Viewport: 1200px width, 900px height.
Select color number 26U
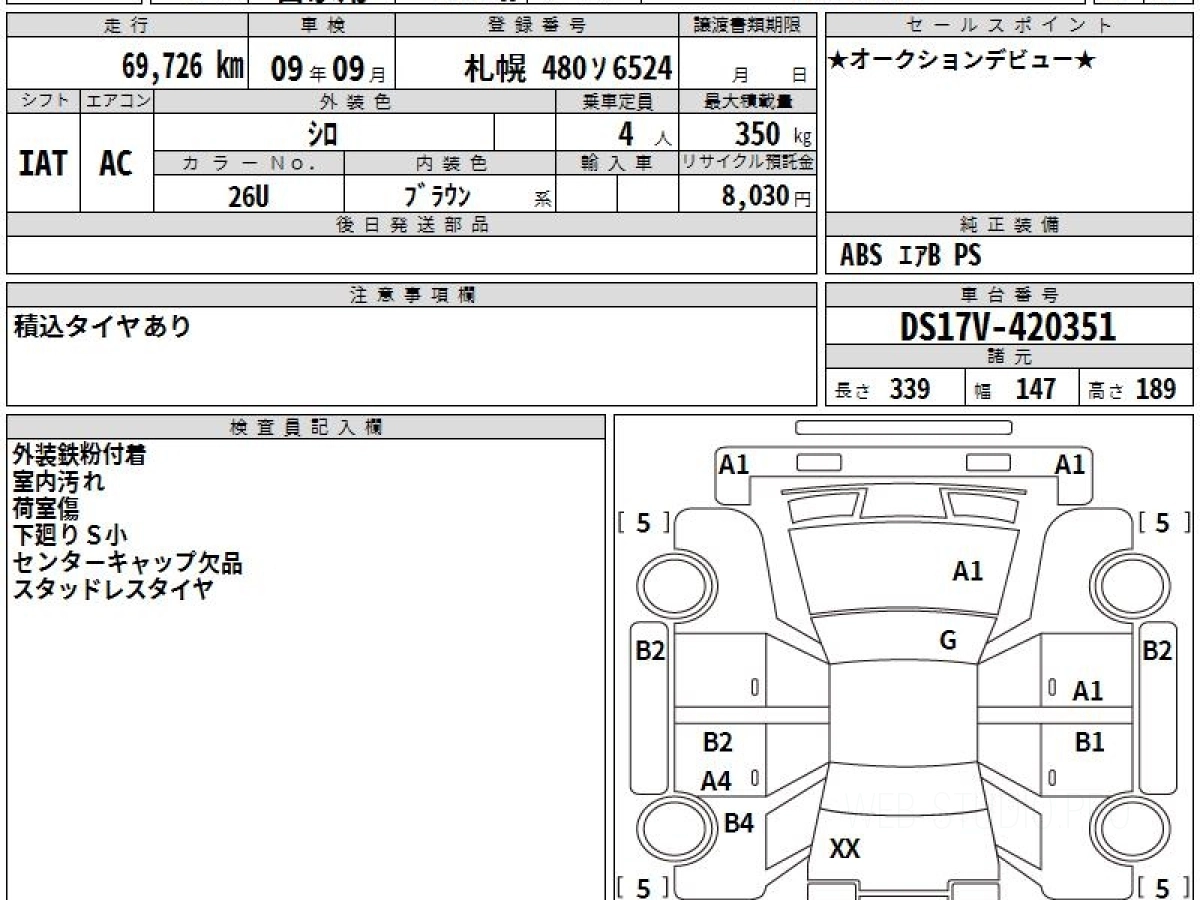pyautogui.click(x=248, y=196)
